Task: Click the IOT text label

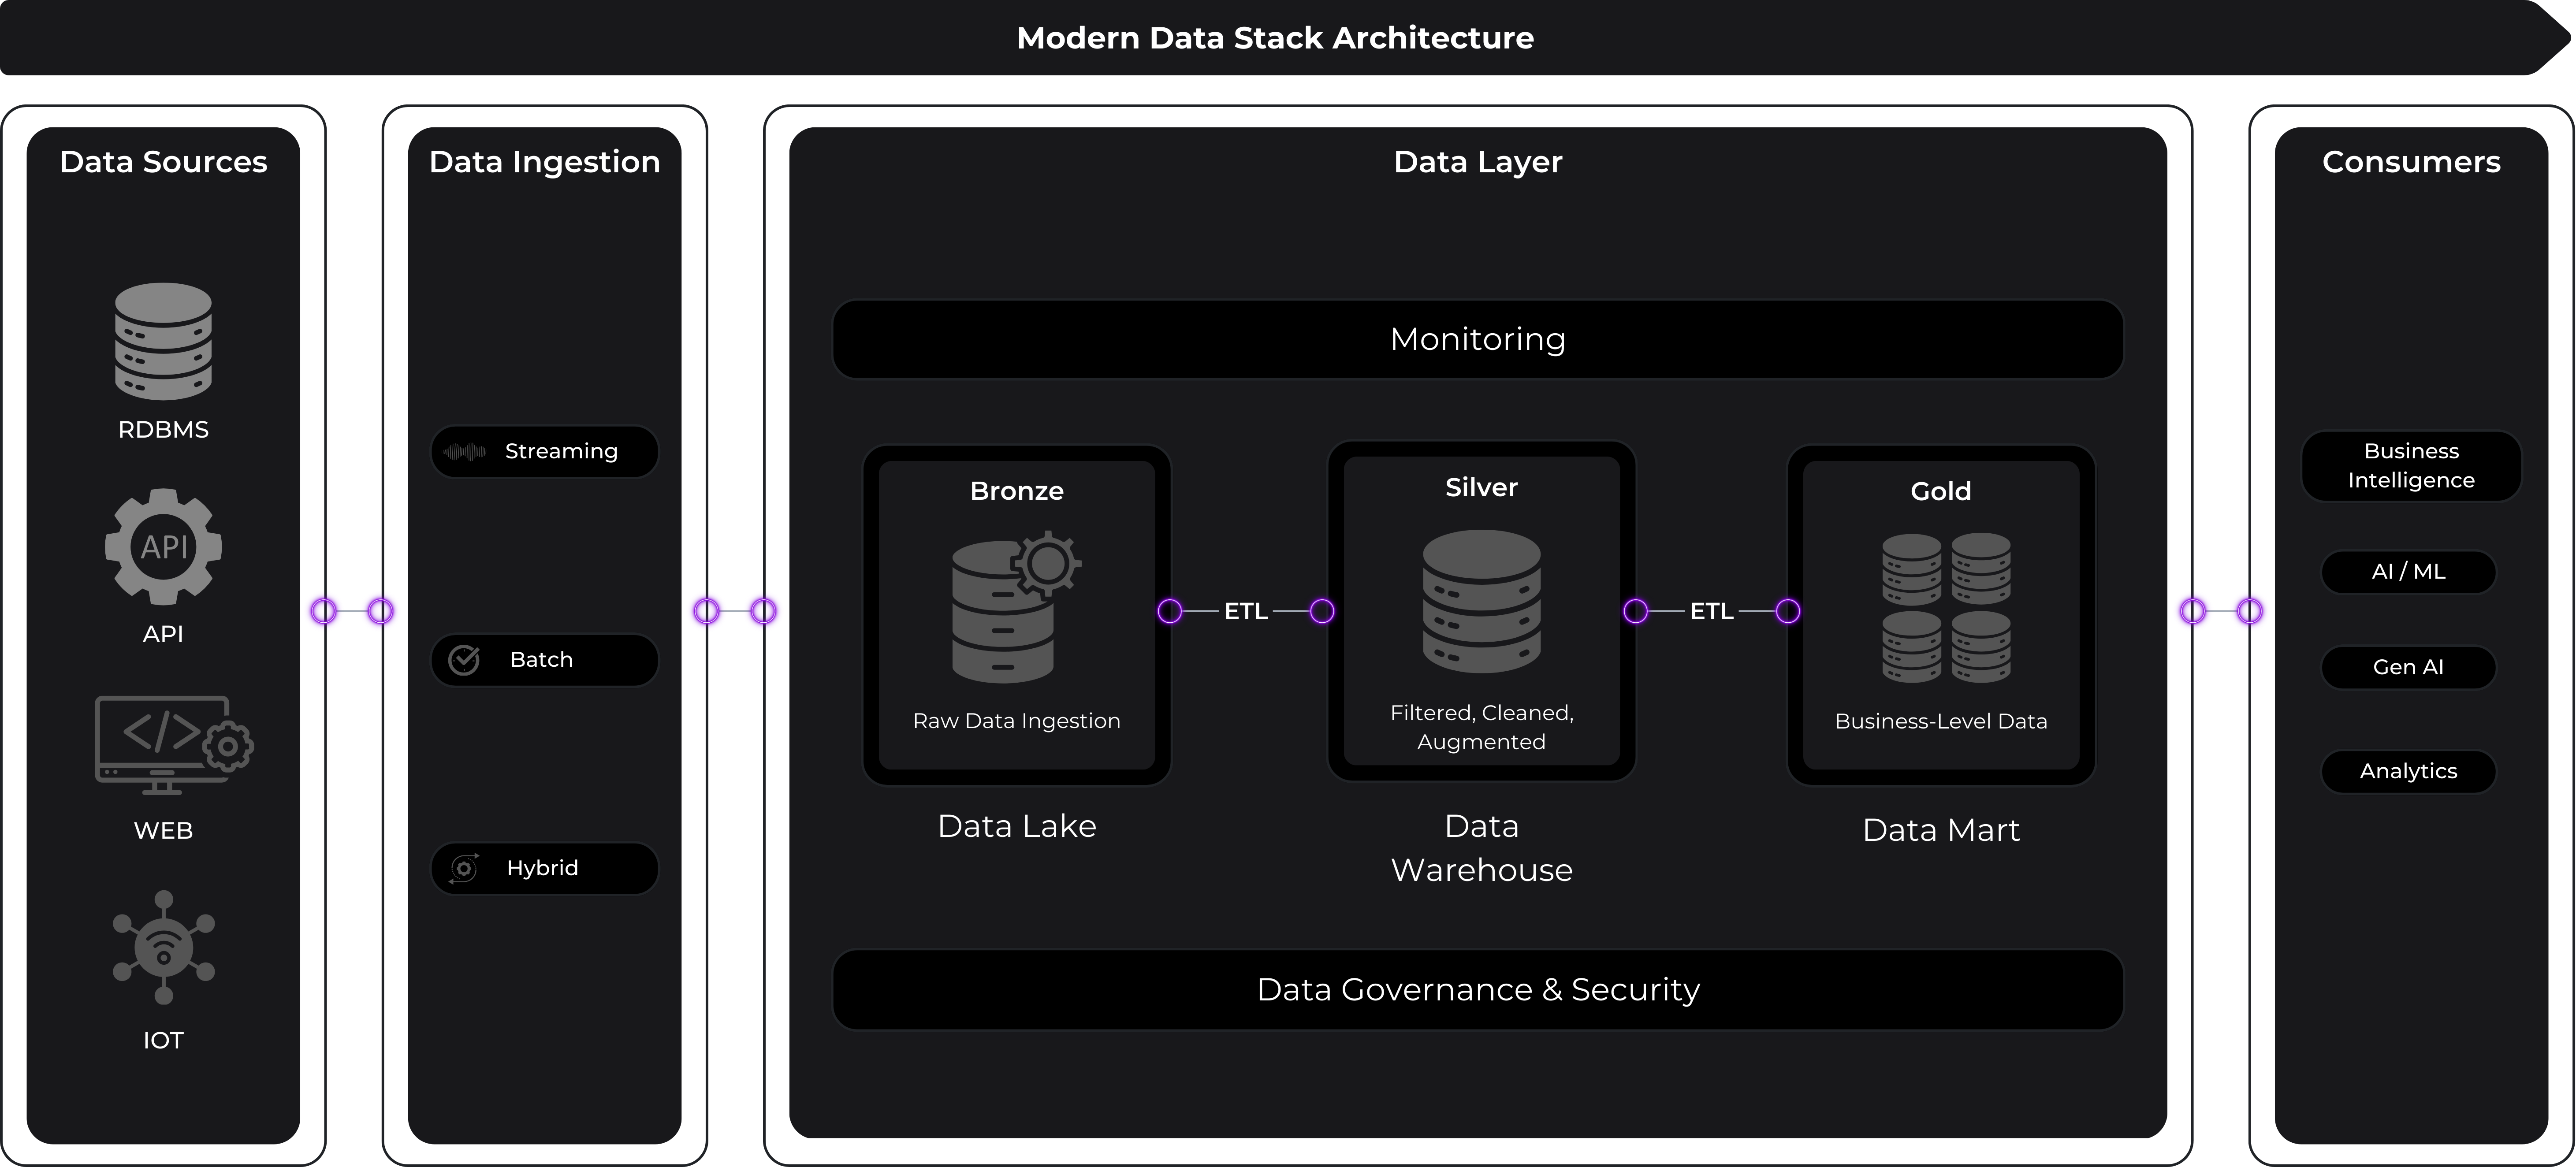Action: tap(163, 1041)
